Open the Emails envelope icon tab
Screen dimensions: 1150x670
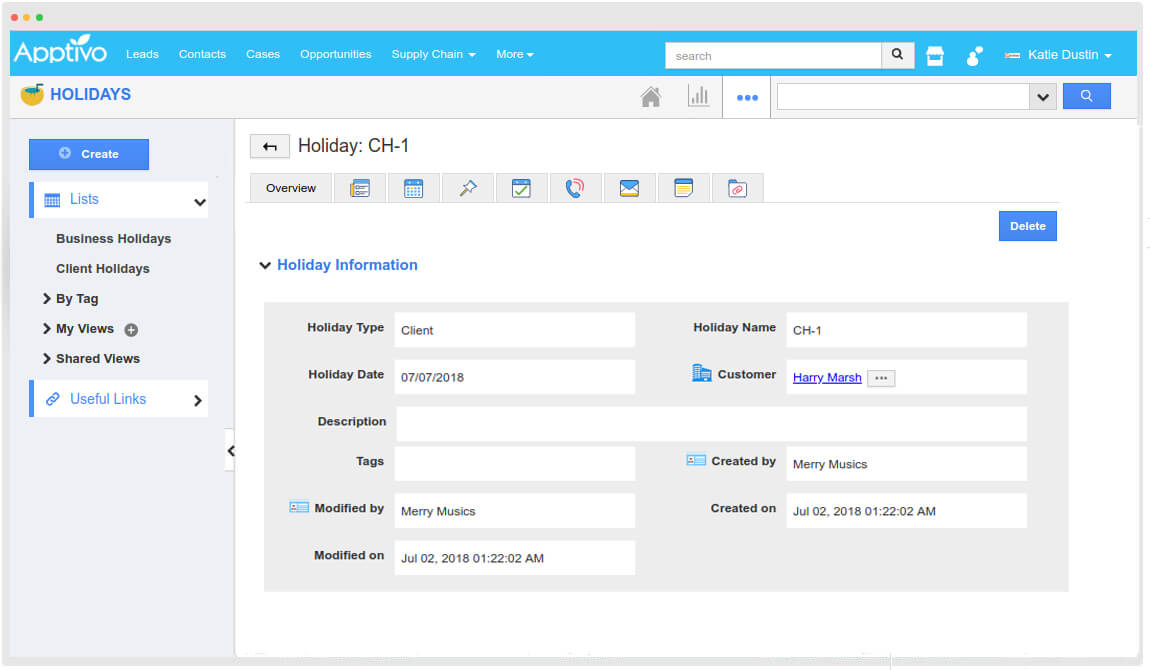tap(629, 188)
